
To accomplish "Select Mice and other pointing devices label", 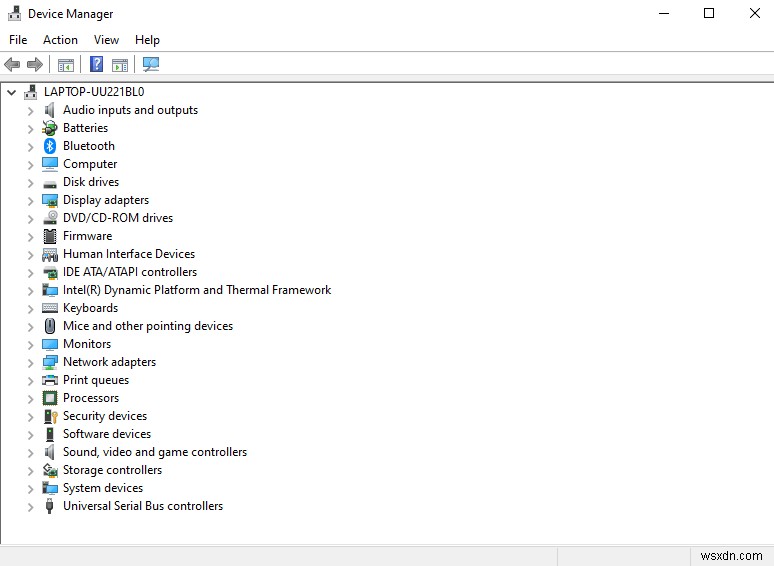I will pos(148,326).
